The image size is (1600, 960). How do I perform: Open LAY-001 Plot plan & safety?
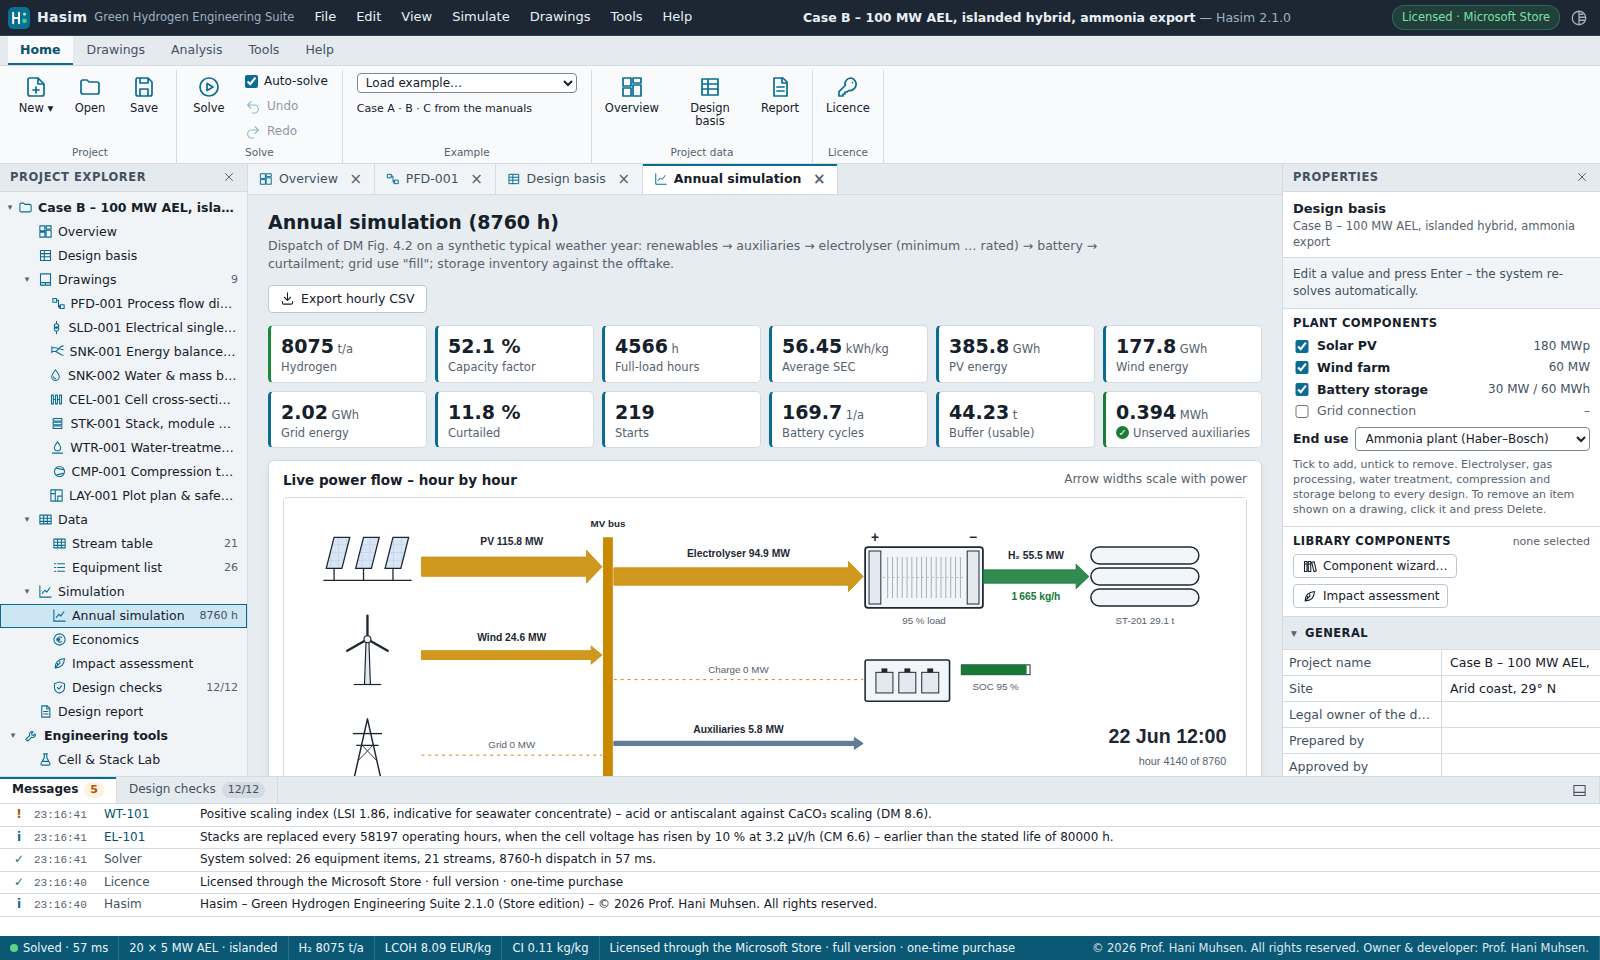[142, 496]
